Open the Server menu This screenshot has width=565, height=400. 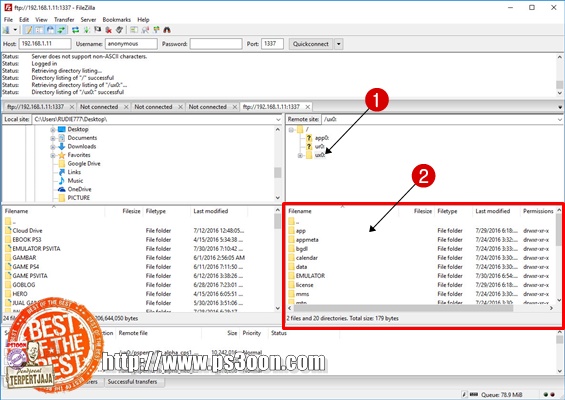click(x=88, y=19)
